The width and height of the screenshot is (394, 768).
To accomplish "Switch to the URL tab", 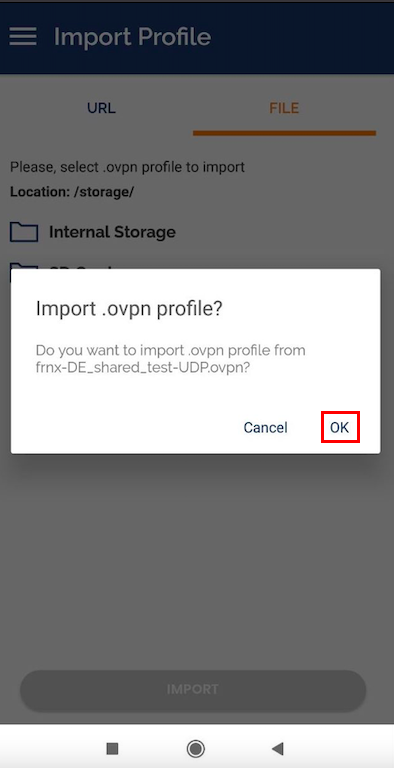I will tap(101, 108).
